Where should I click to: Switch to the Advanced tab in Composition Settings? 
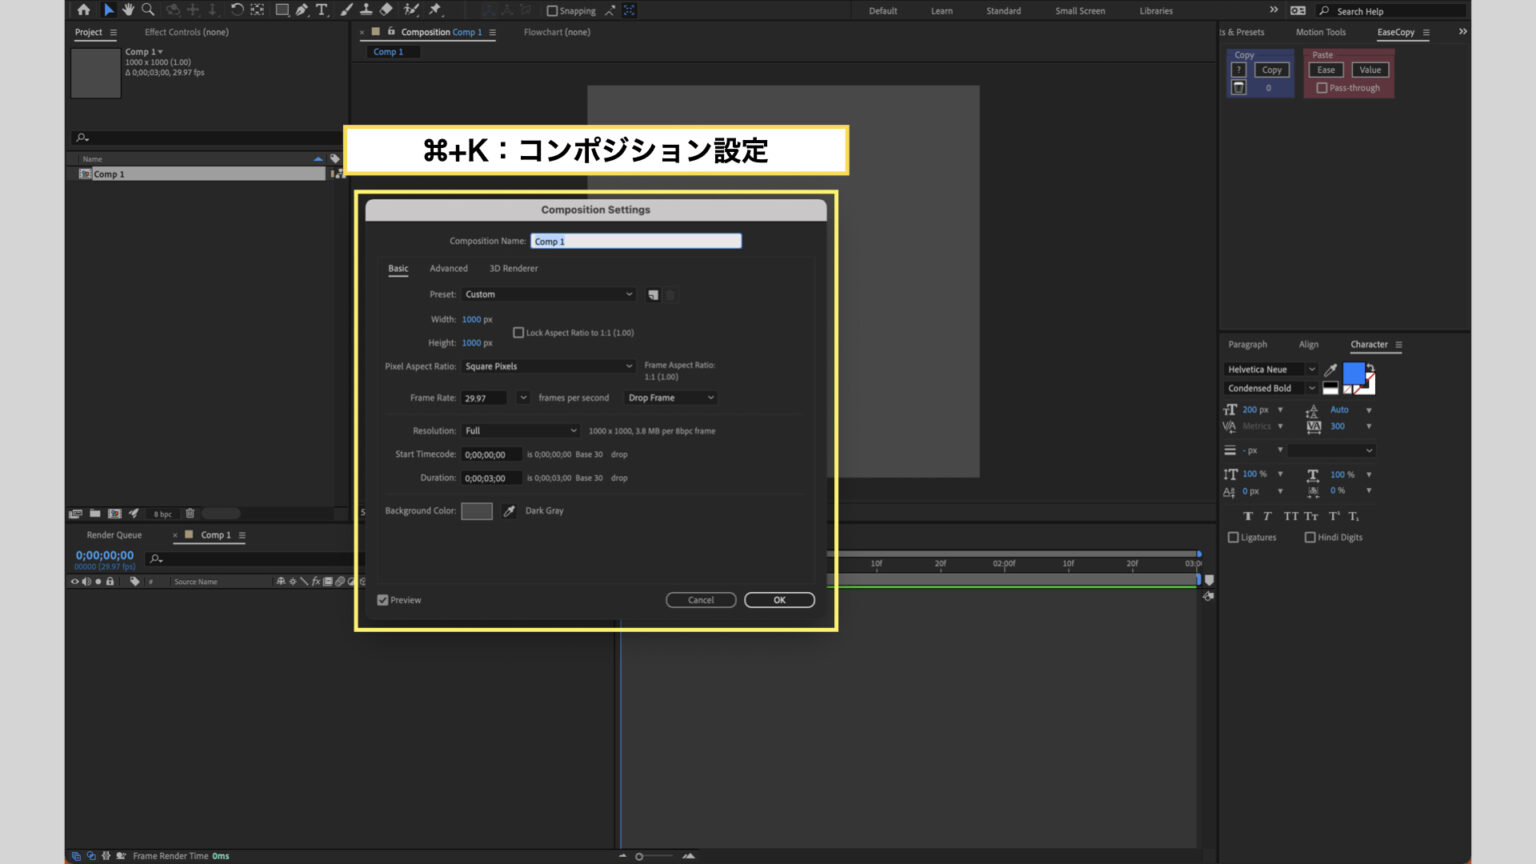448,268
